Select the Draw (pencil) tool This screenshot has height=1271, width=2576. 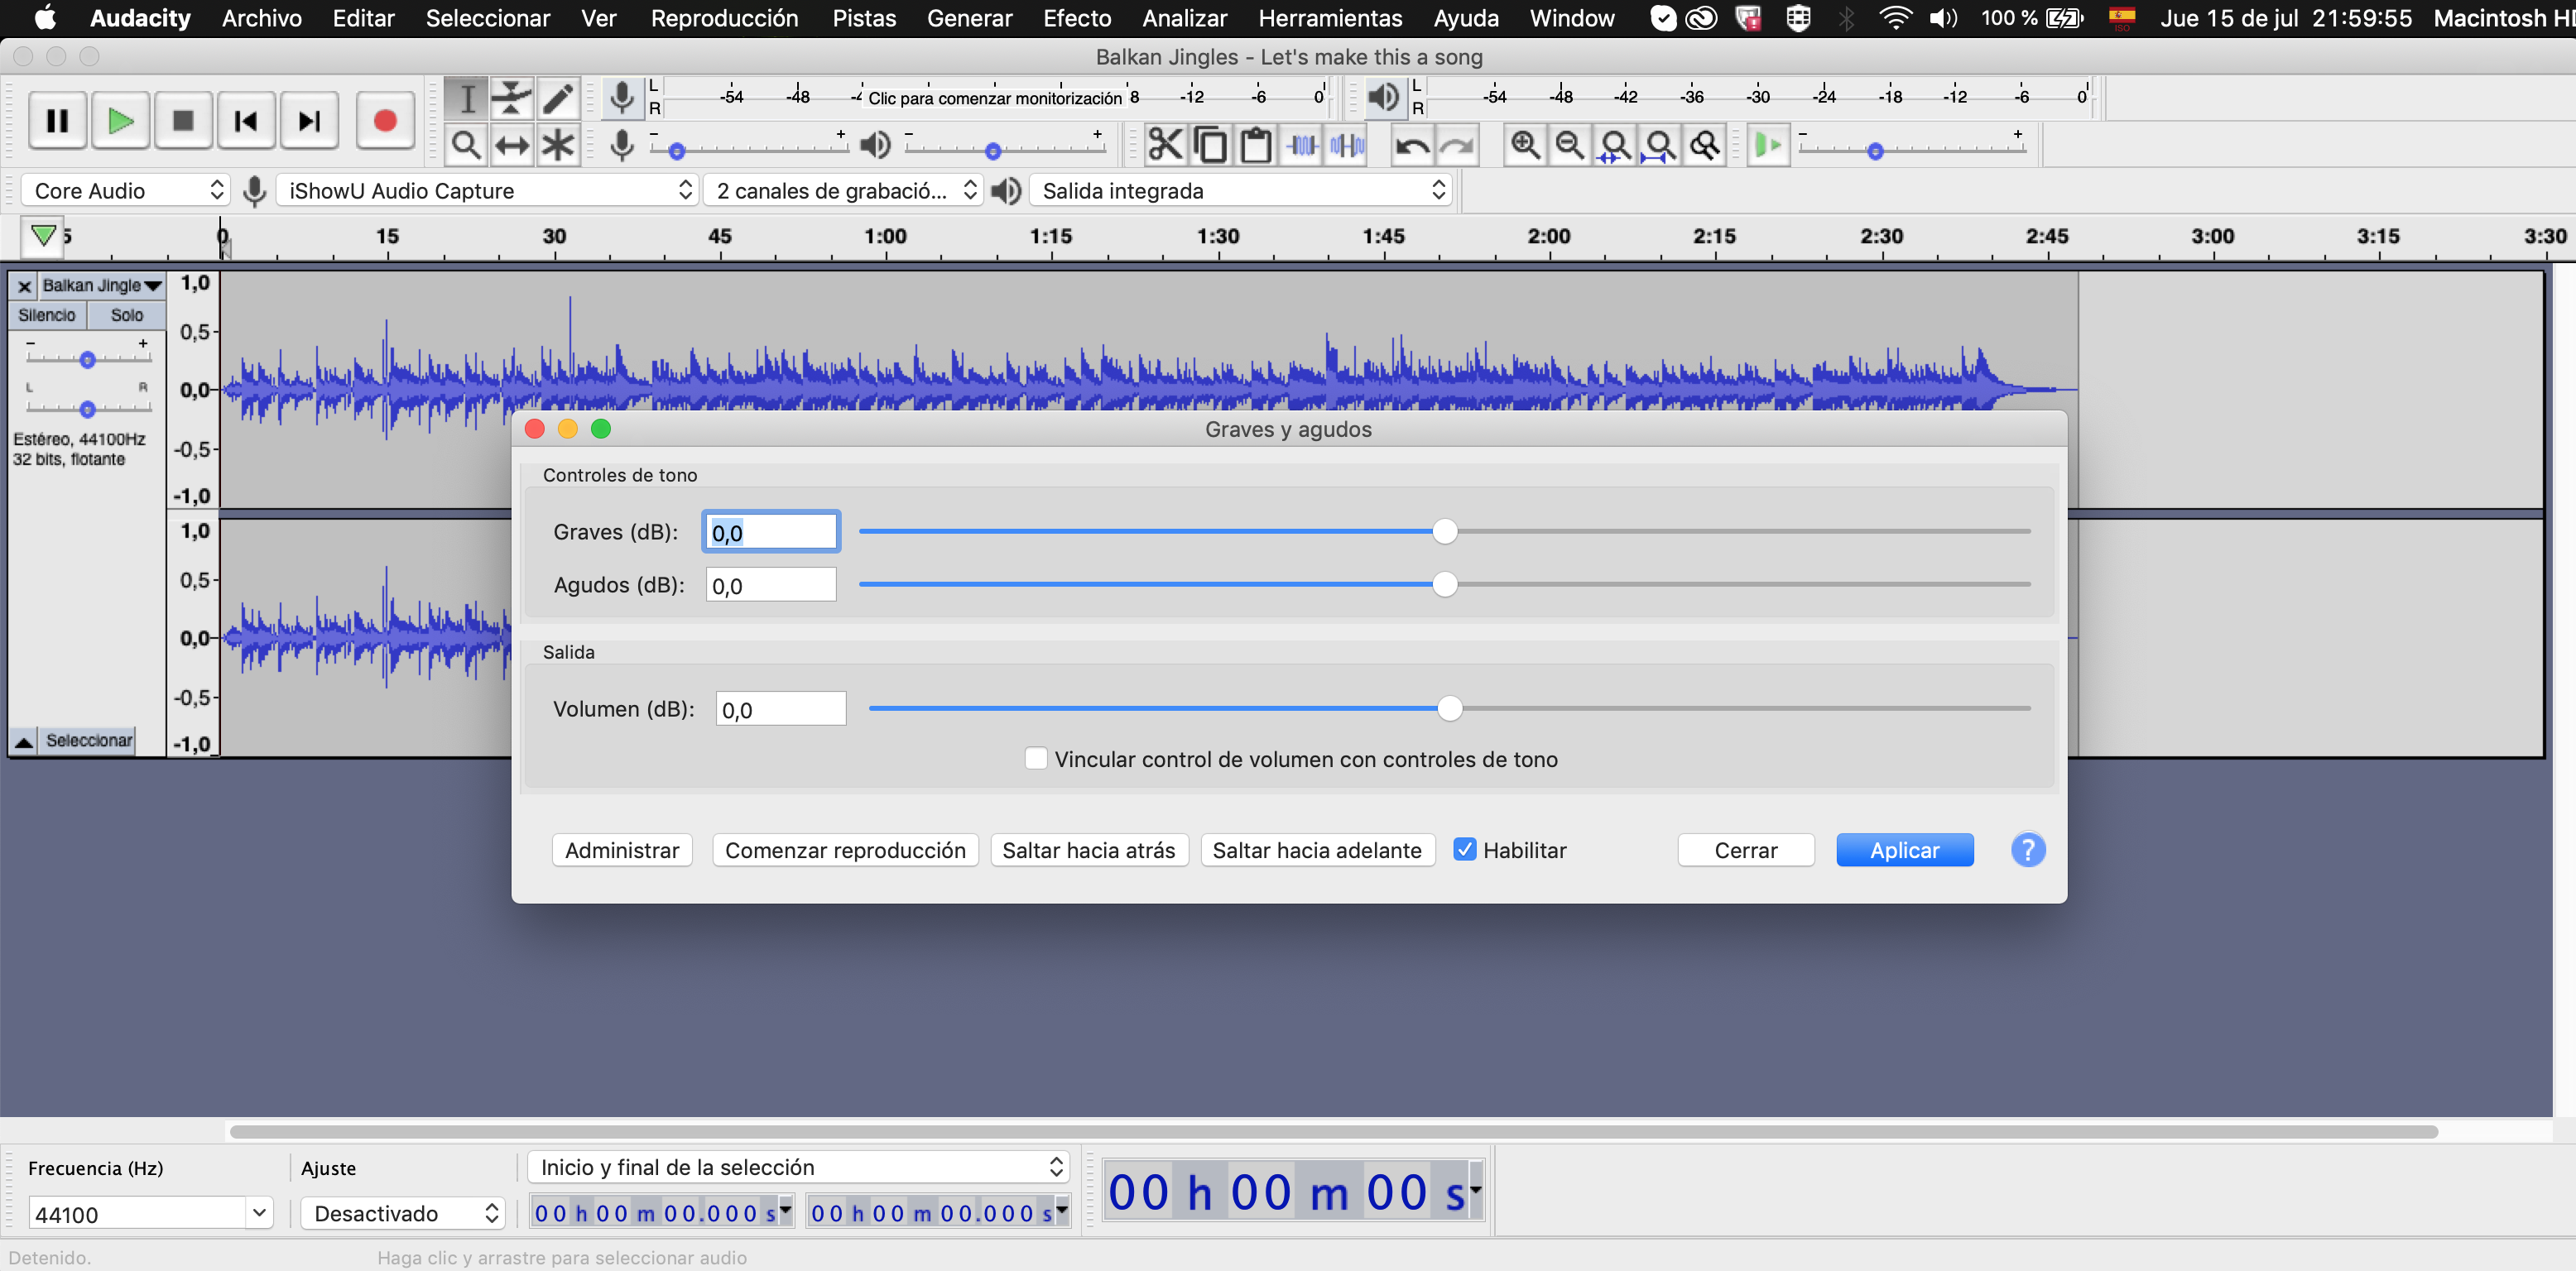(558, 98)
